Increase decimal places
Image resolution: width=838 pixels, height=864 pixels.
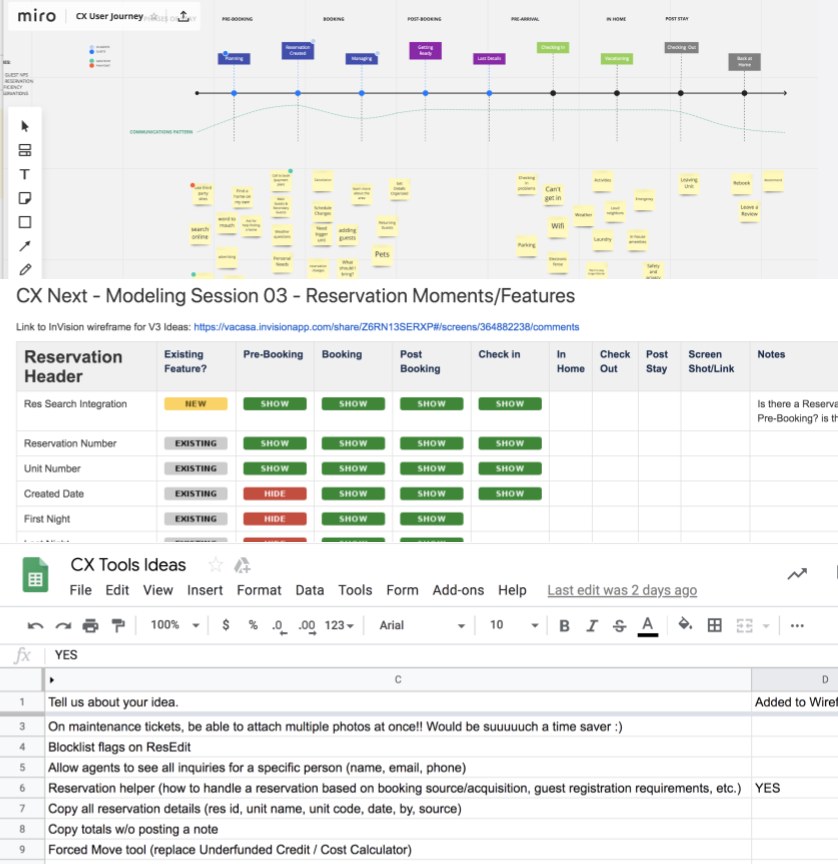(x=307, y=626)
